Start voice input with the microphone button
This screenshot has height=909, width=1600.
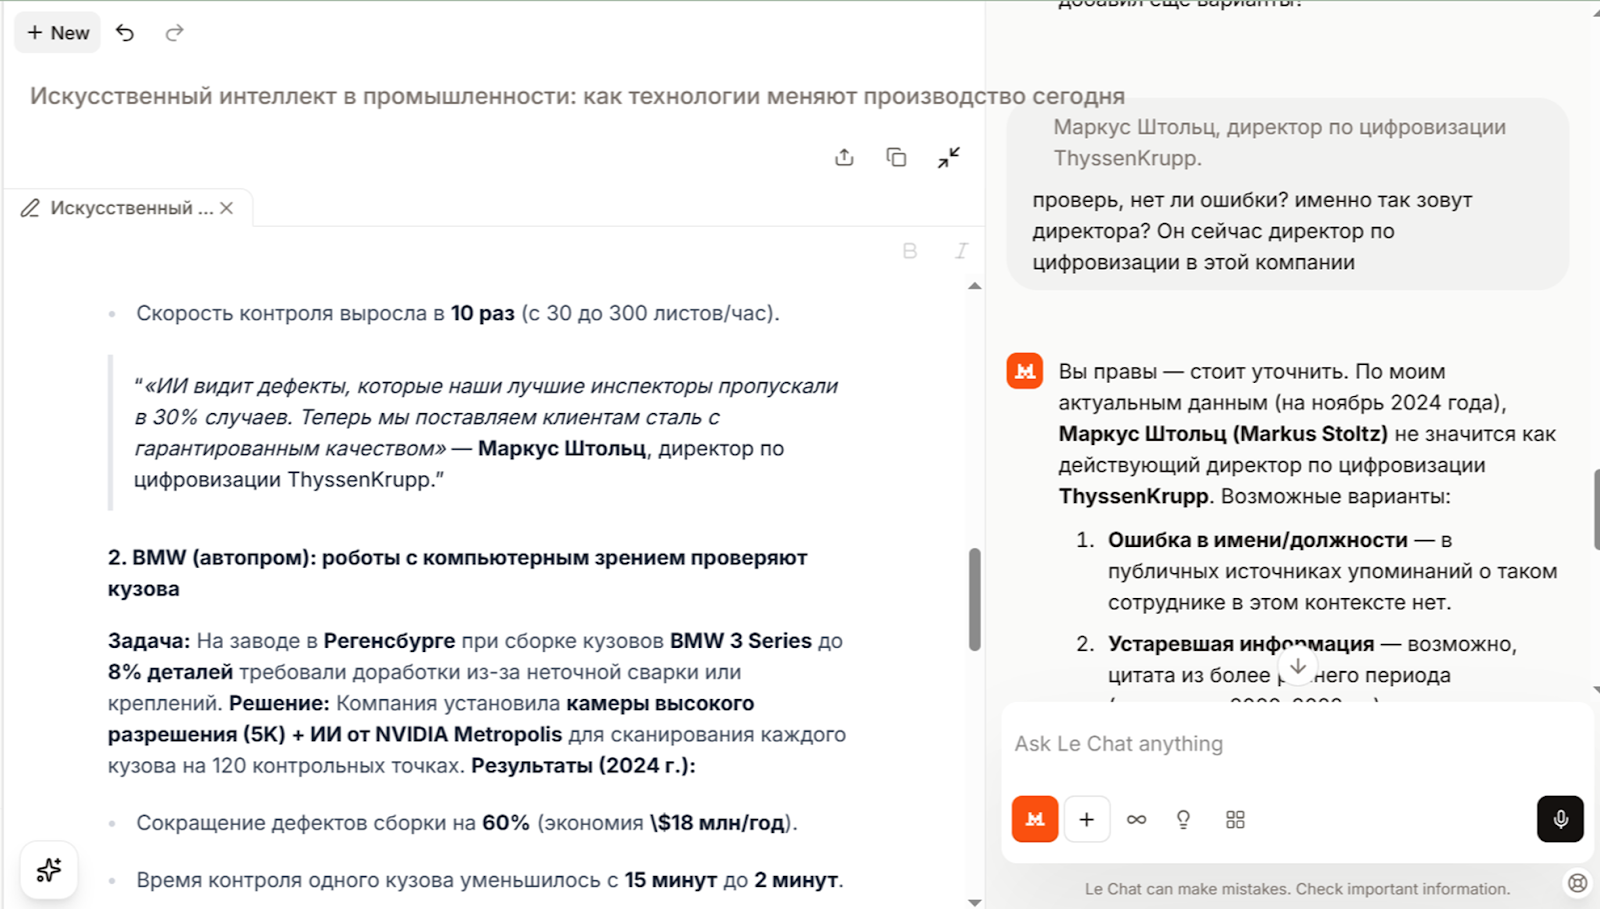tap(1559, 820)
